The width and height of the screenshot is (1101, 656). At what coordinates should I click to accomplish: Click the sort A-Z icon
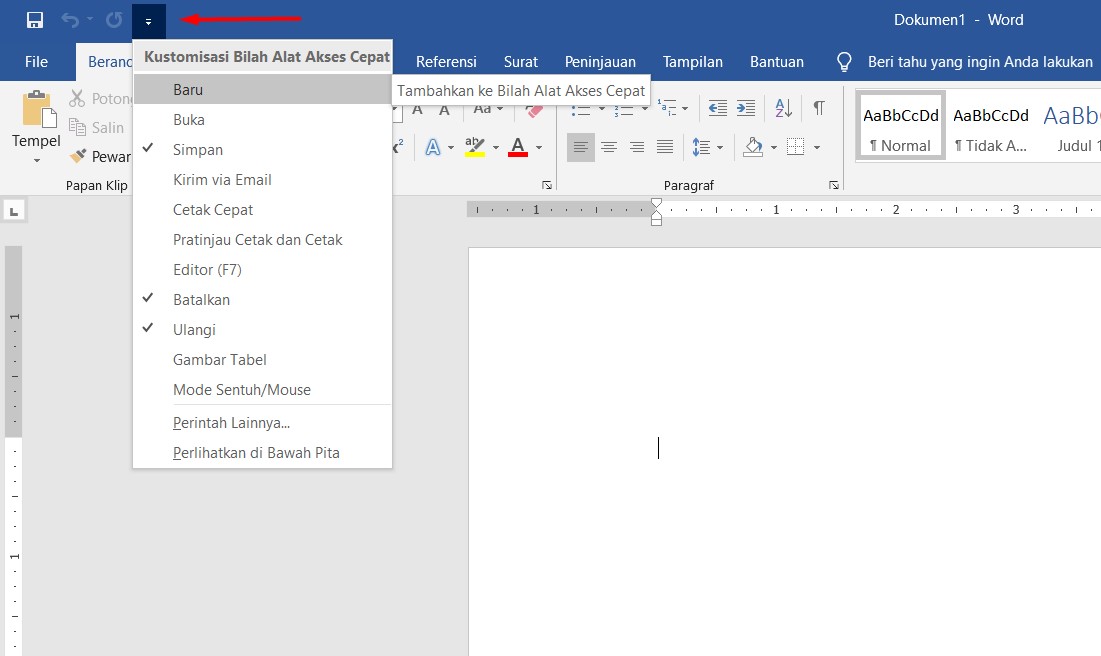coord(782,107)
